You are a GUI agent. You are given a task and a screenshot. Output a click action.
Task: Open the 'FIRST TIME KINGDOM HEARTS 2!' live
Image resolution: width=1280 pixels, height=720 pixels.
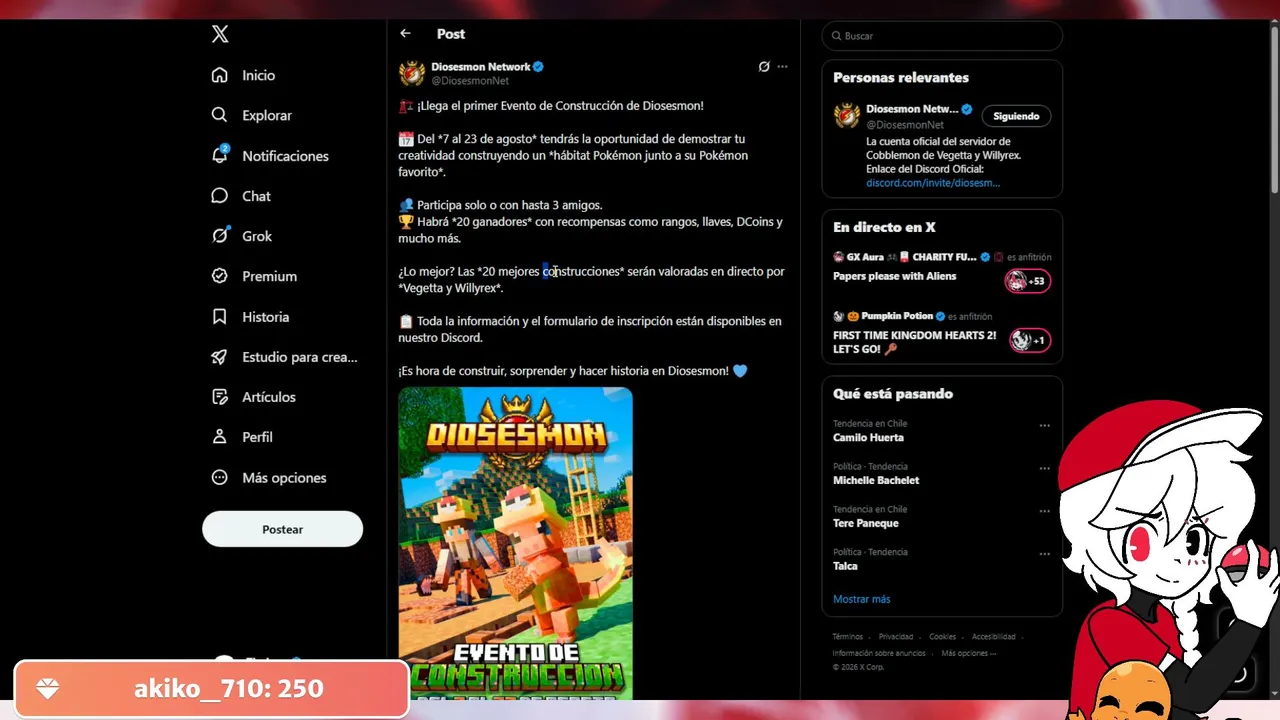[x=915, y=342]
